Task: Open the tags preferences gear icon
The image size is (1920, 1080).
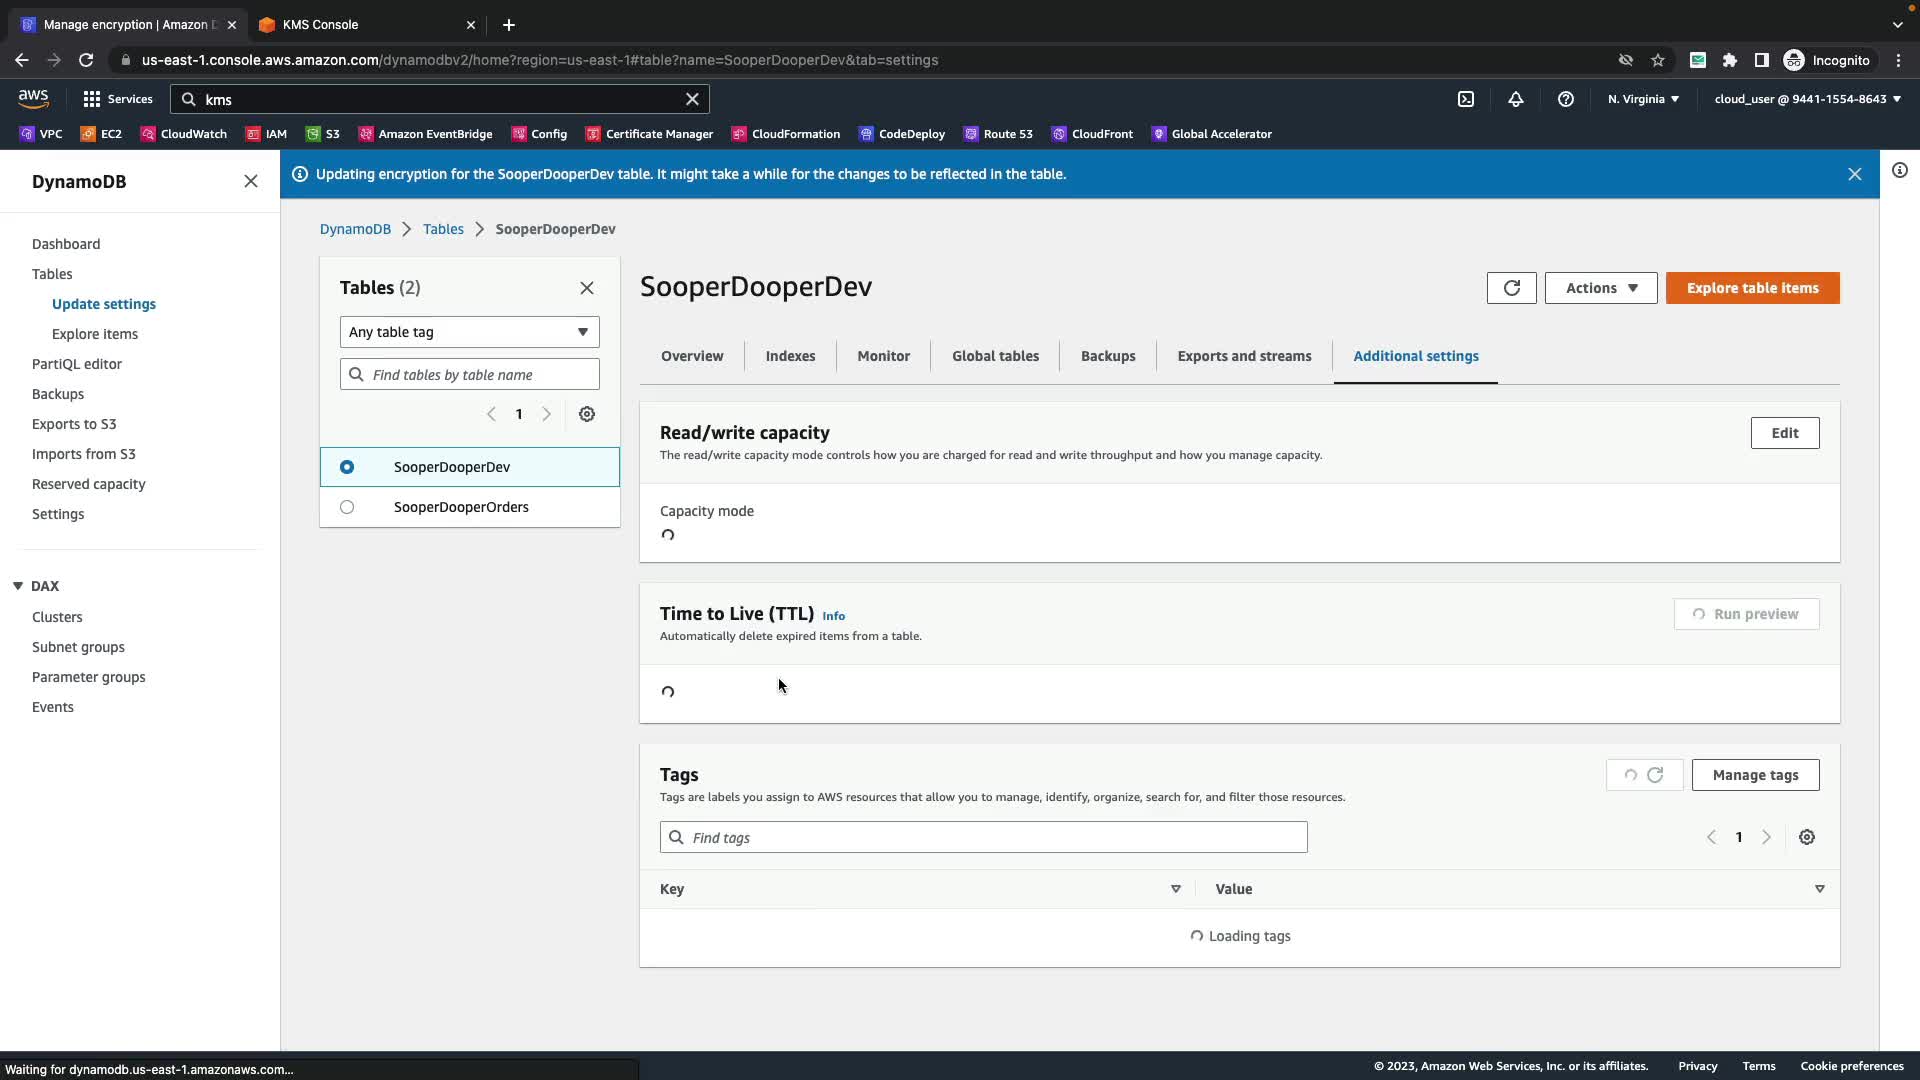Action: click(1806, 837)
